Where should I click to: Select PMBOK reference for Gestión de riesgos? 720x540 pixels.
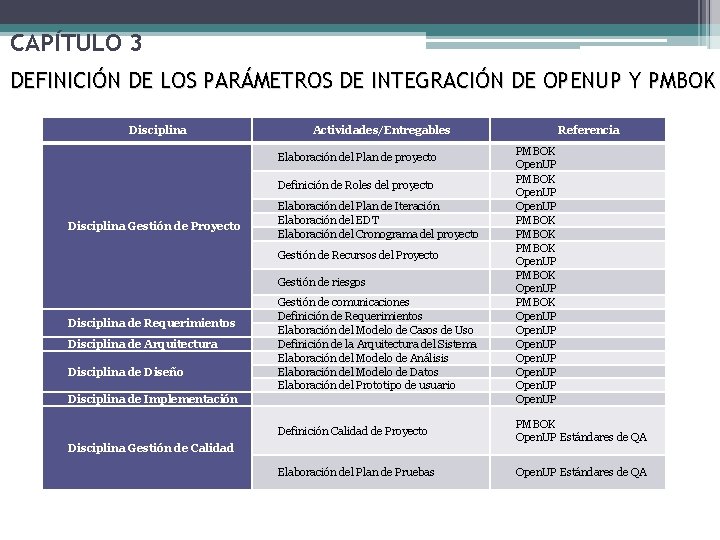click(x=535, y=275)
